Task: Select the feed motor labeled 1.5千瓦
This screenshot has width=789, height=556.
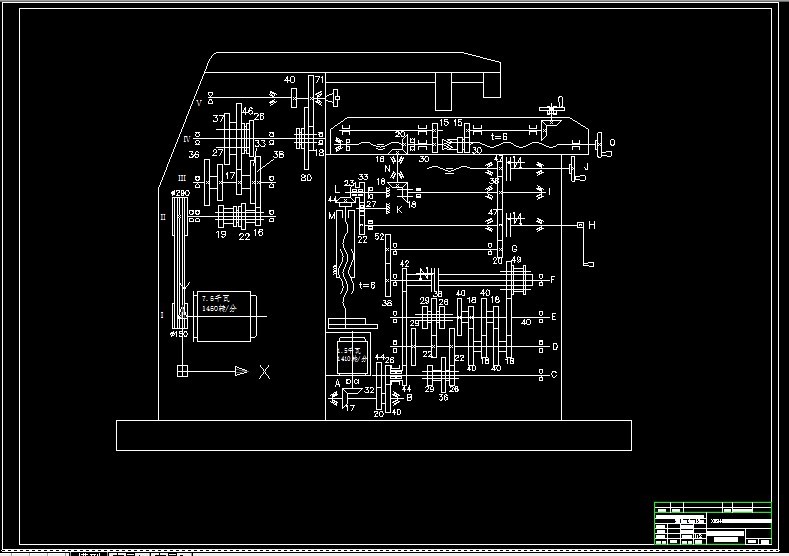Action: coord(352,355)
